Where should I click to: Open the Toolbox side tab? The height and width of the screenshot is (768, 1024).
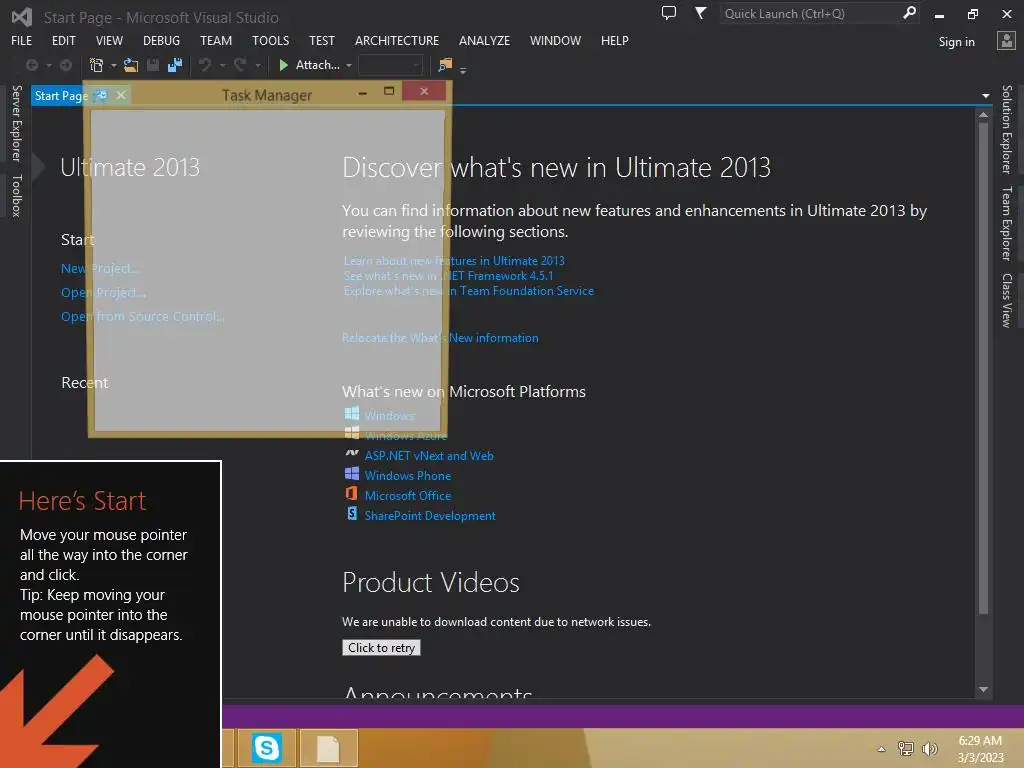click(16, 195)
